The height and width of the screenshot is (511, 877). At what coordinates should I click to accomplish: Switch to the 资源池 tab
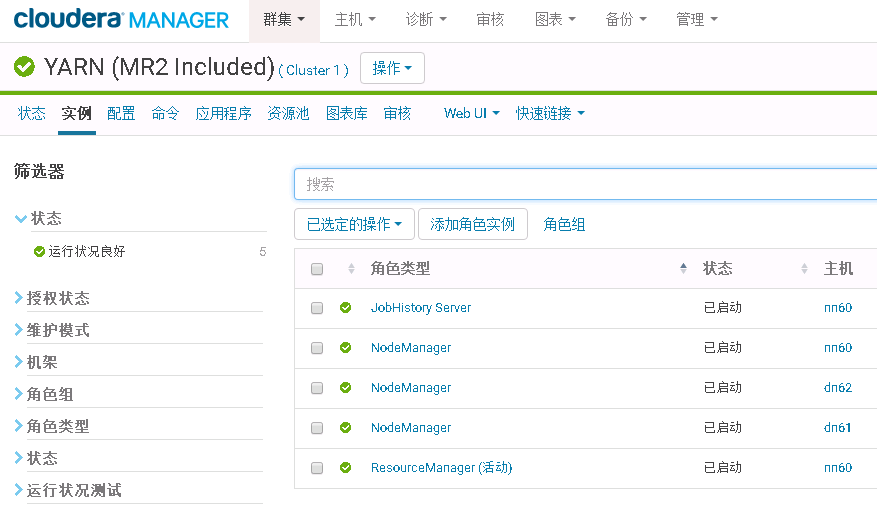coord(288,113)
